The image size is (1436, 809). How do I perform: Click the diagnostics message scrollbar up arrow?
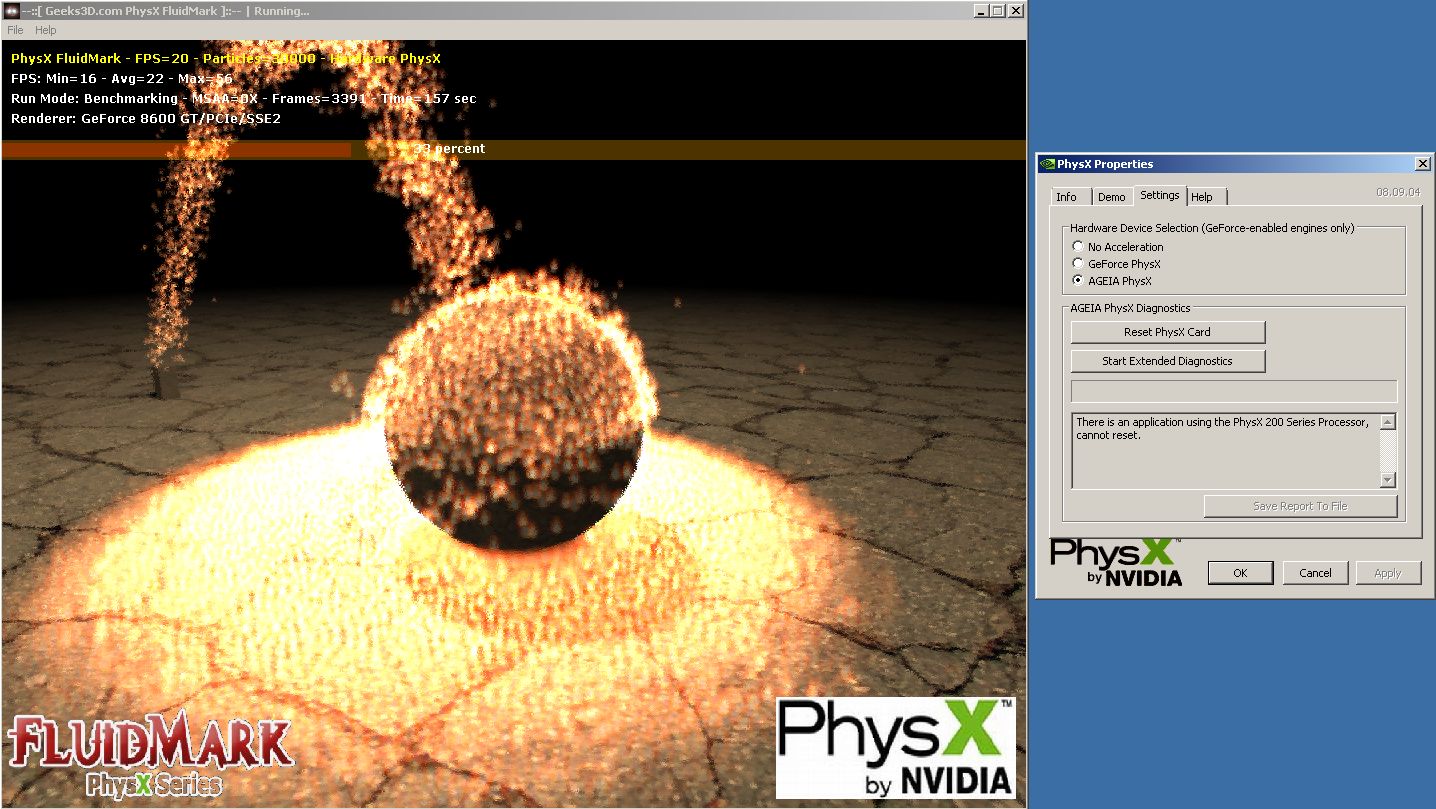(1387, 422)
